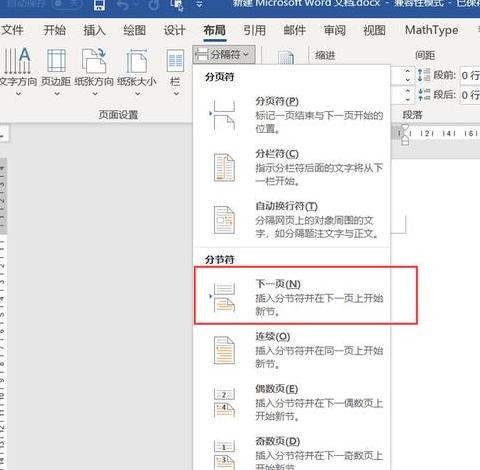This screenshot has width=480, height=470.
Task: Switch to the 引用 tab
Action: pos(255,30)
